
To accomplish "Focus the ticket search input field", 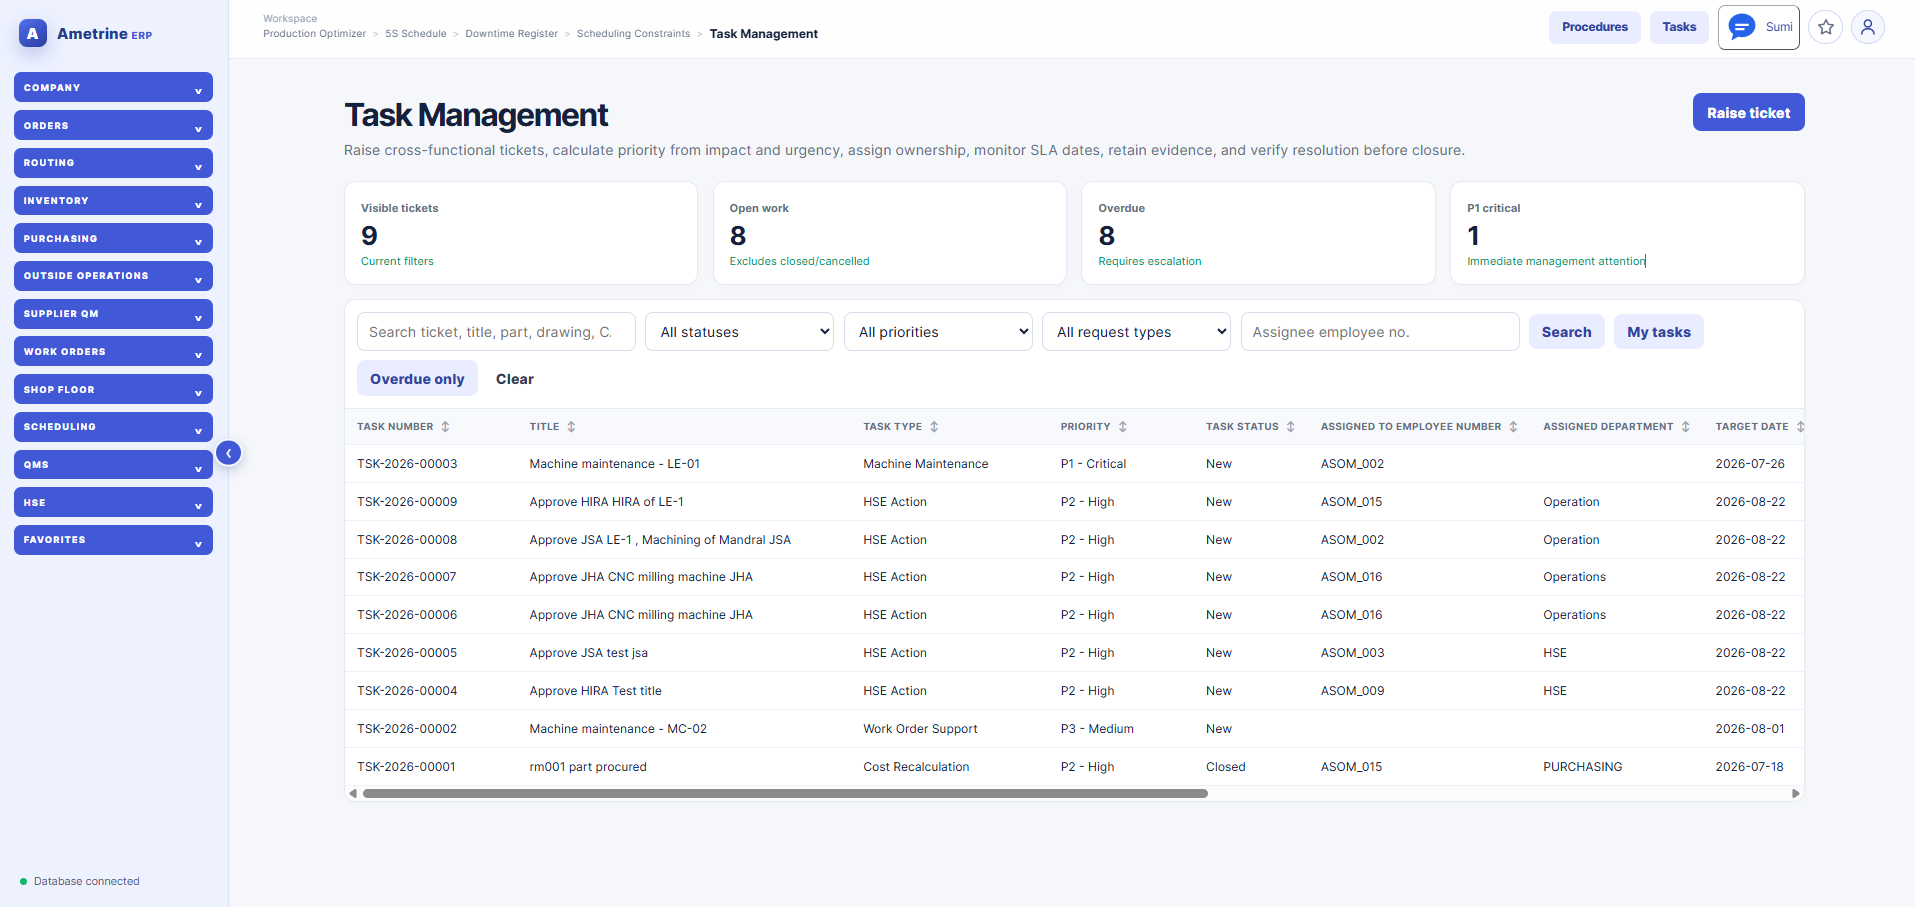I will (x=496, y=332).
